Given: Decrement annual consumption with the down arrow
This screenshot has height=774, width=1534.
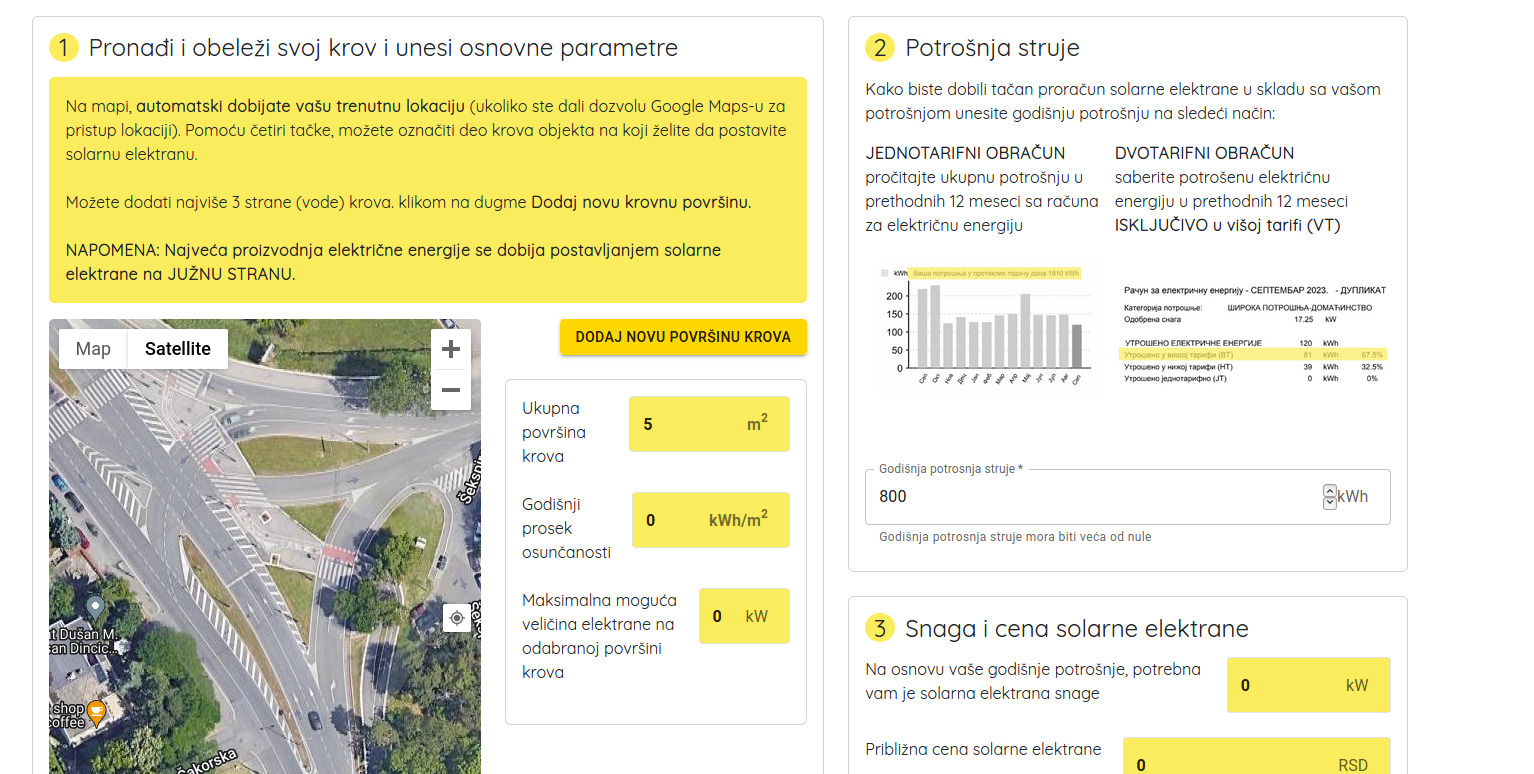Looking at the screenshot, I should click(x=1330, y=502).
